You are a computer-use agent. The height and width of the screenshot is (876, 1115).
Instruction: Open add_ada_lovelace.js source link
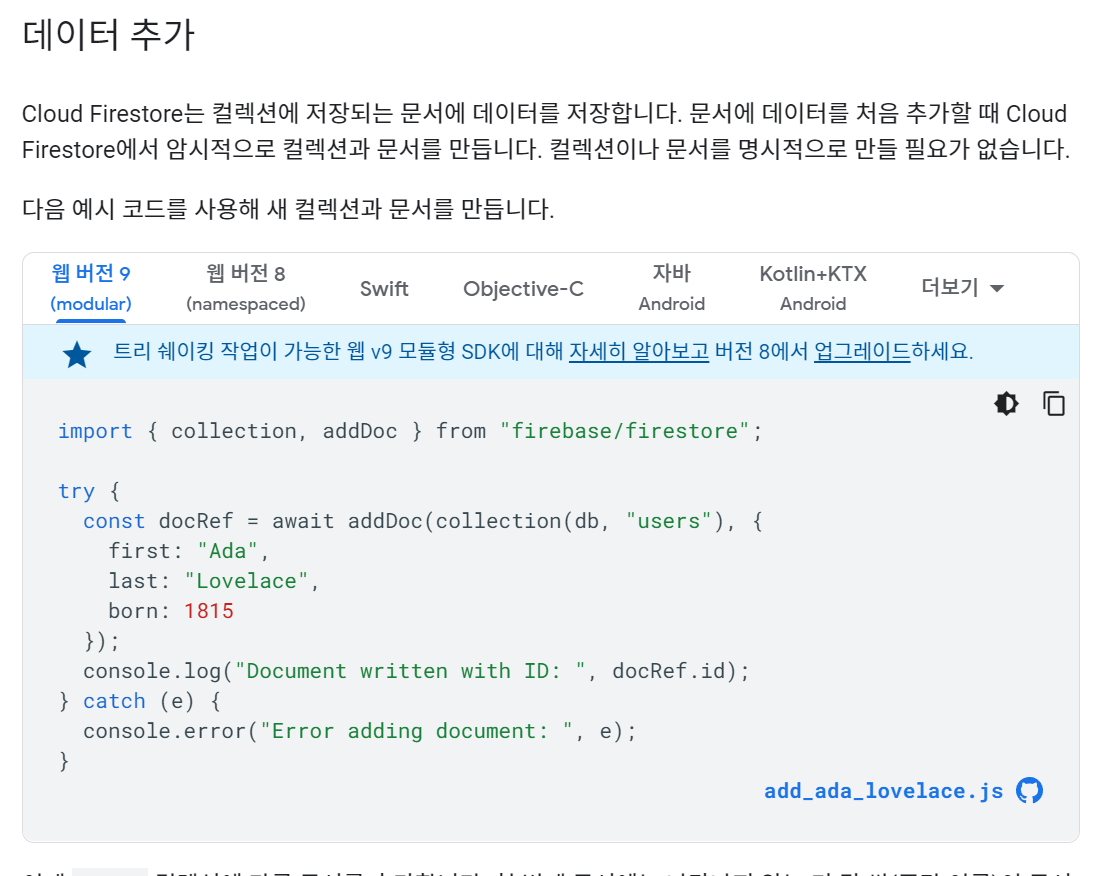[x=883, y=791]
